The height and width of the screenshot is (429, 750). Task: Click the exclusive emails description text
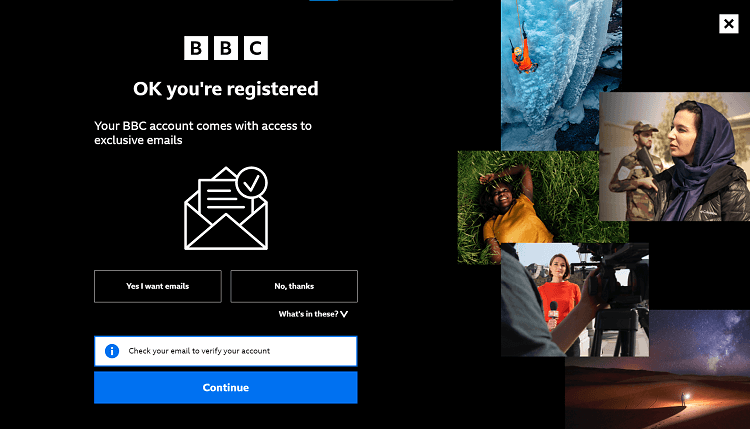203,133
